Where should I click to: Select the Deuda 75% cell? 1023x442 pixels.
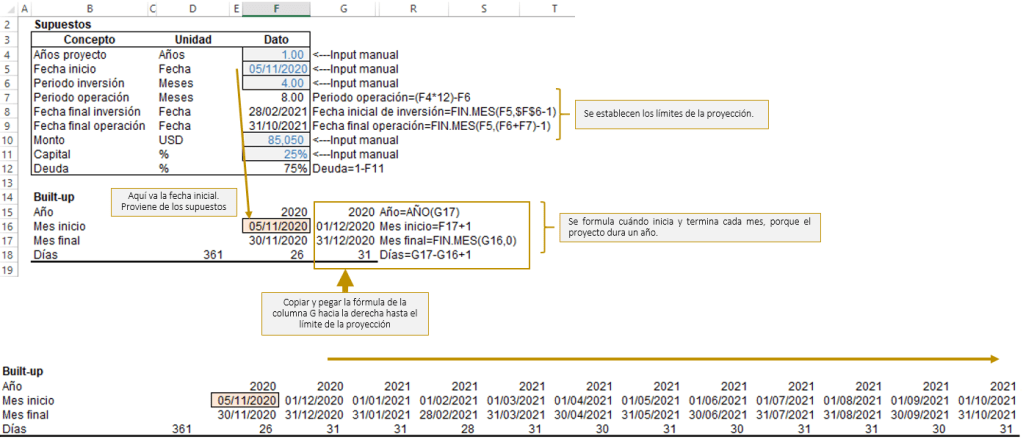(x=276, y=170)
